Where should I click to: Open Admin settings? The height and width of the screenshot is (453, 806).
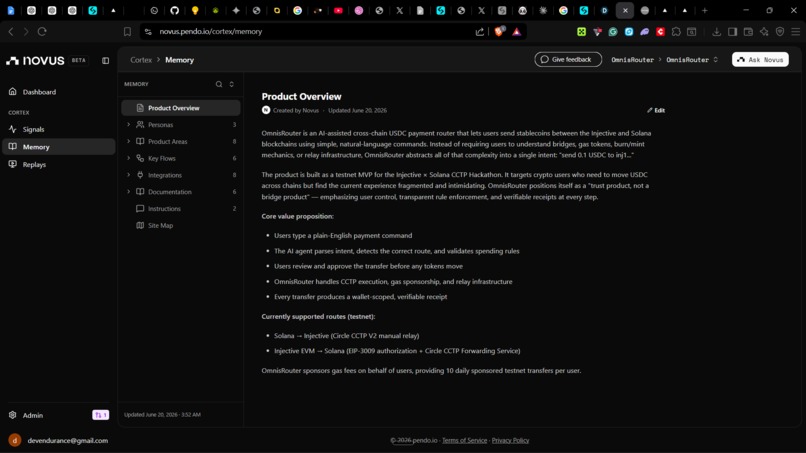click(x=32, y=415)
